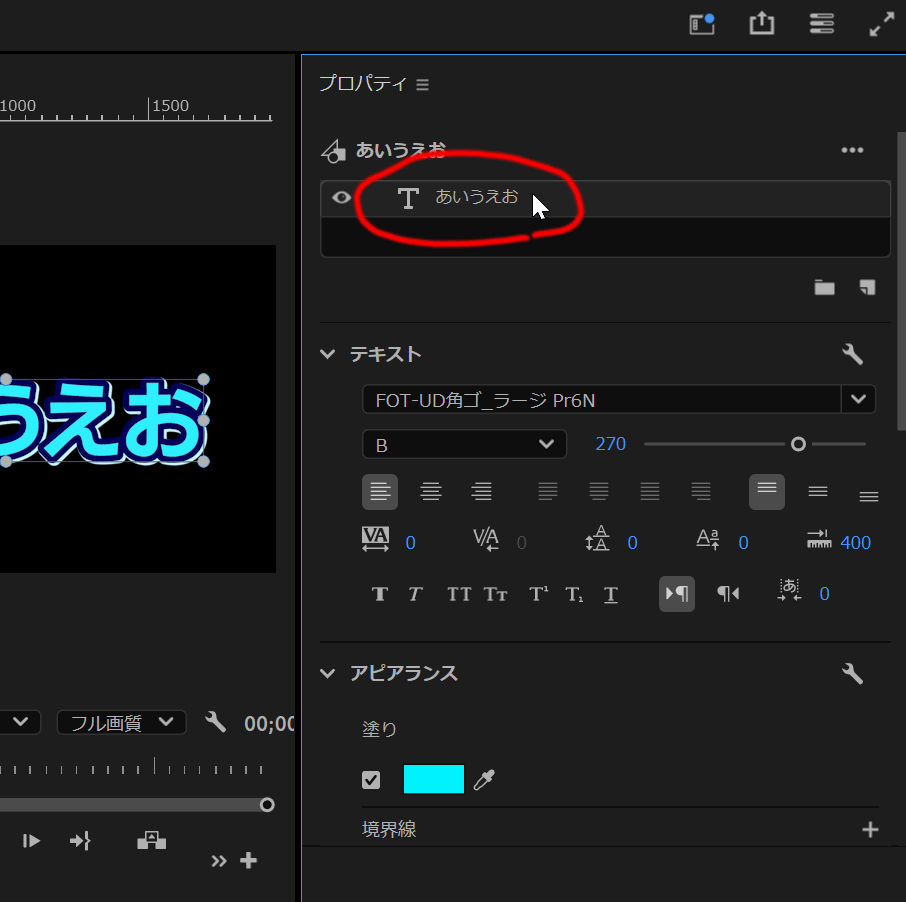
Task: Open the three-dot more options menu
Action: point(852,150)
